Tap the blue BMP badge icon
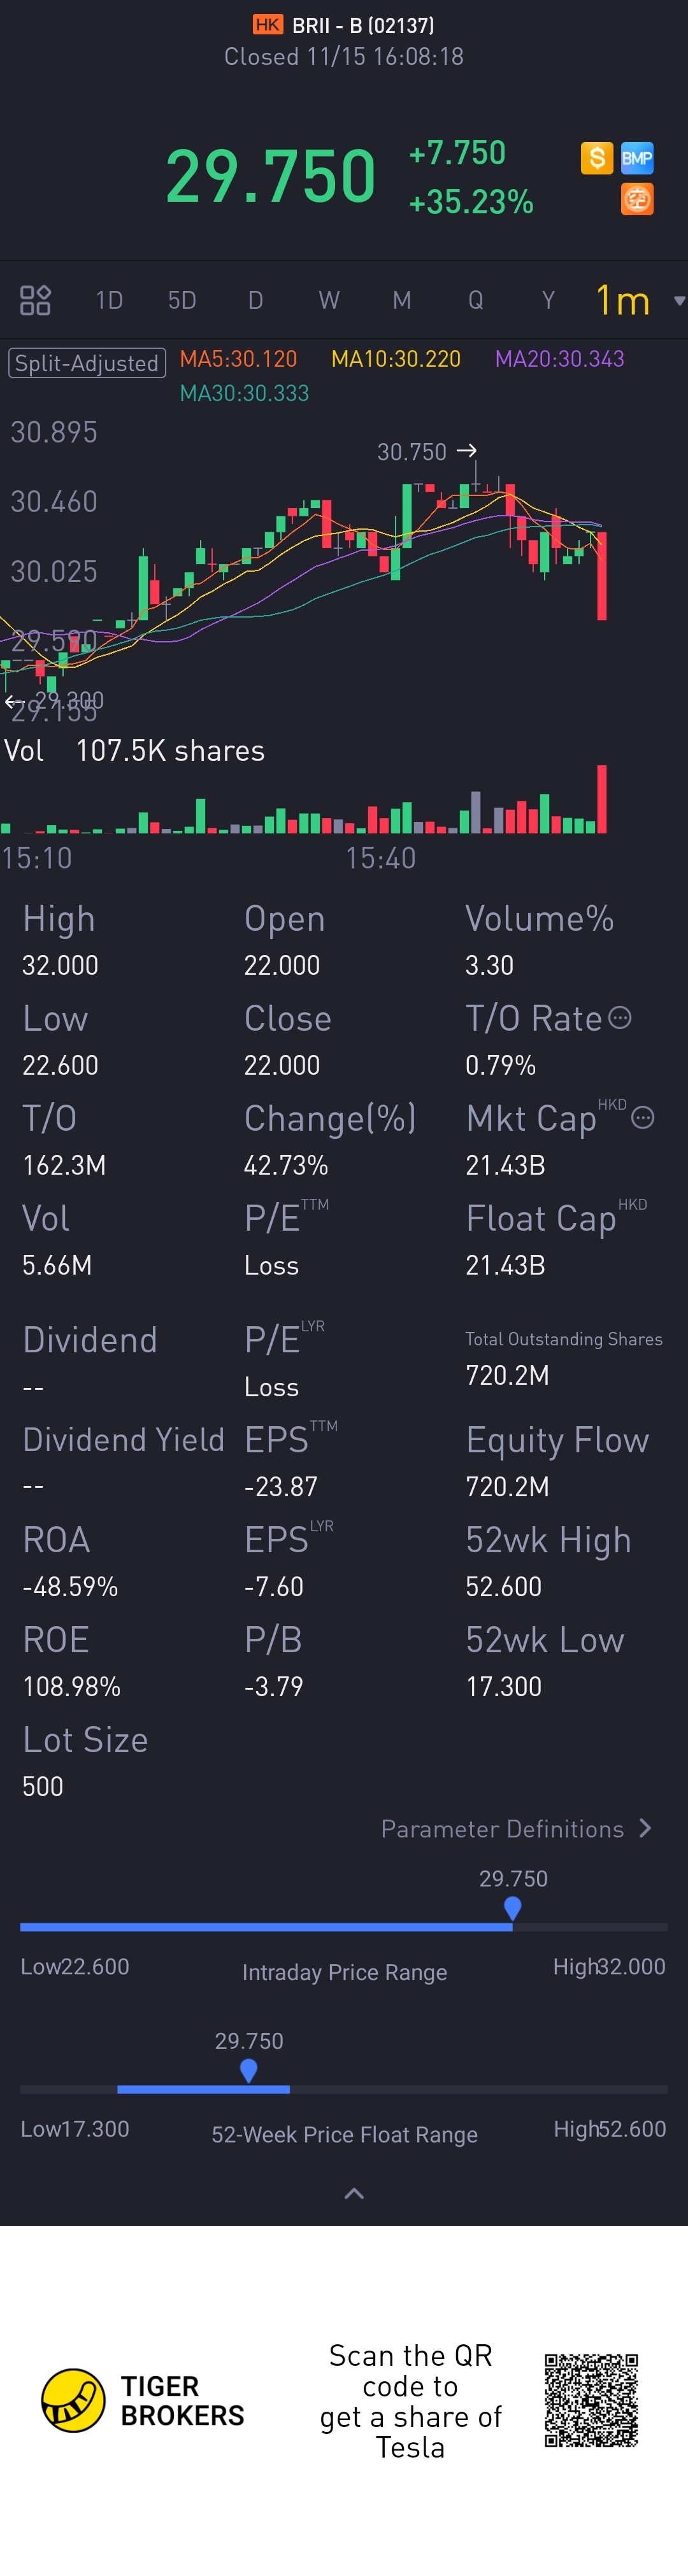Viewport: 688px width, 2576px height. point(637,157)
